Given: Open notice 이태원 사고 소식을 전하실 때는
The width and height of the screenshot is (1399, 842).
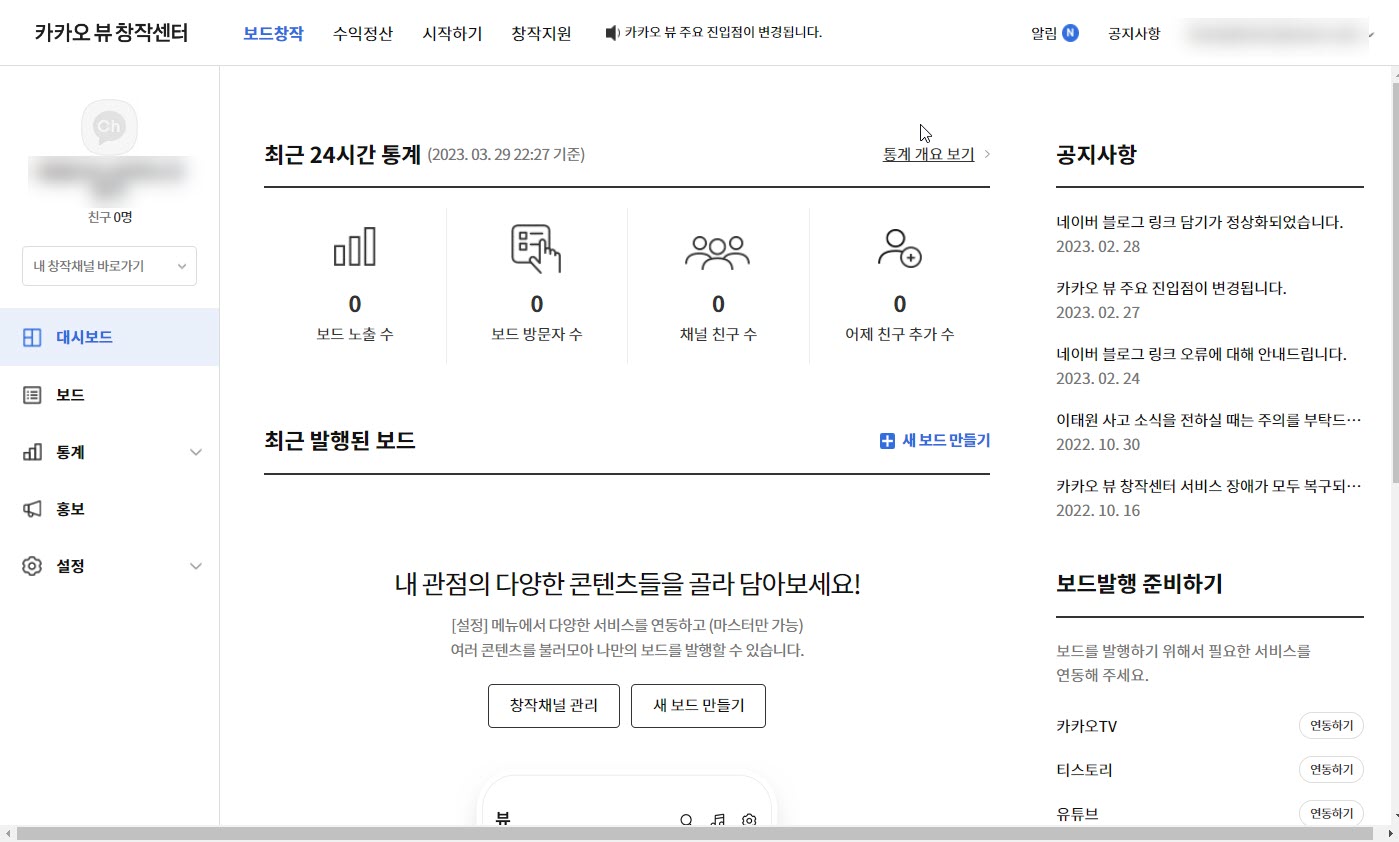Looking at the screenshot, I should [x=1209, y=421].
